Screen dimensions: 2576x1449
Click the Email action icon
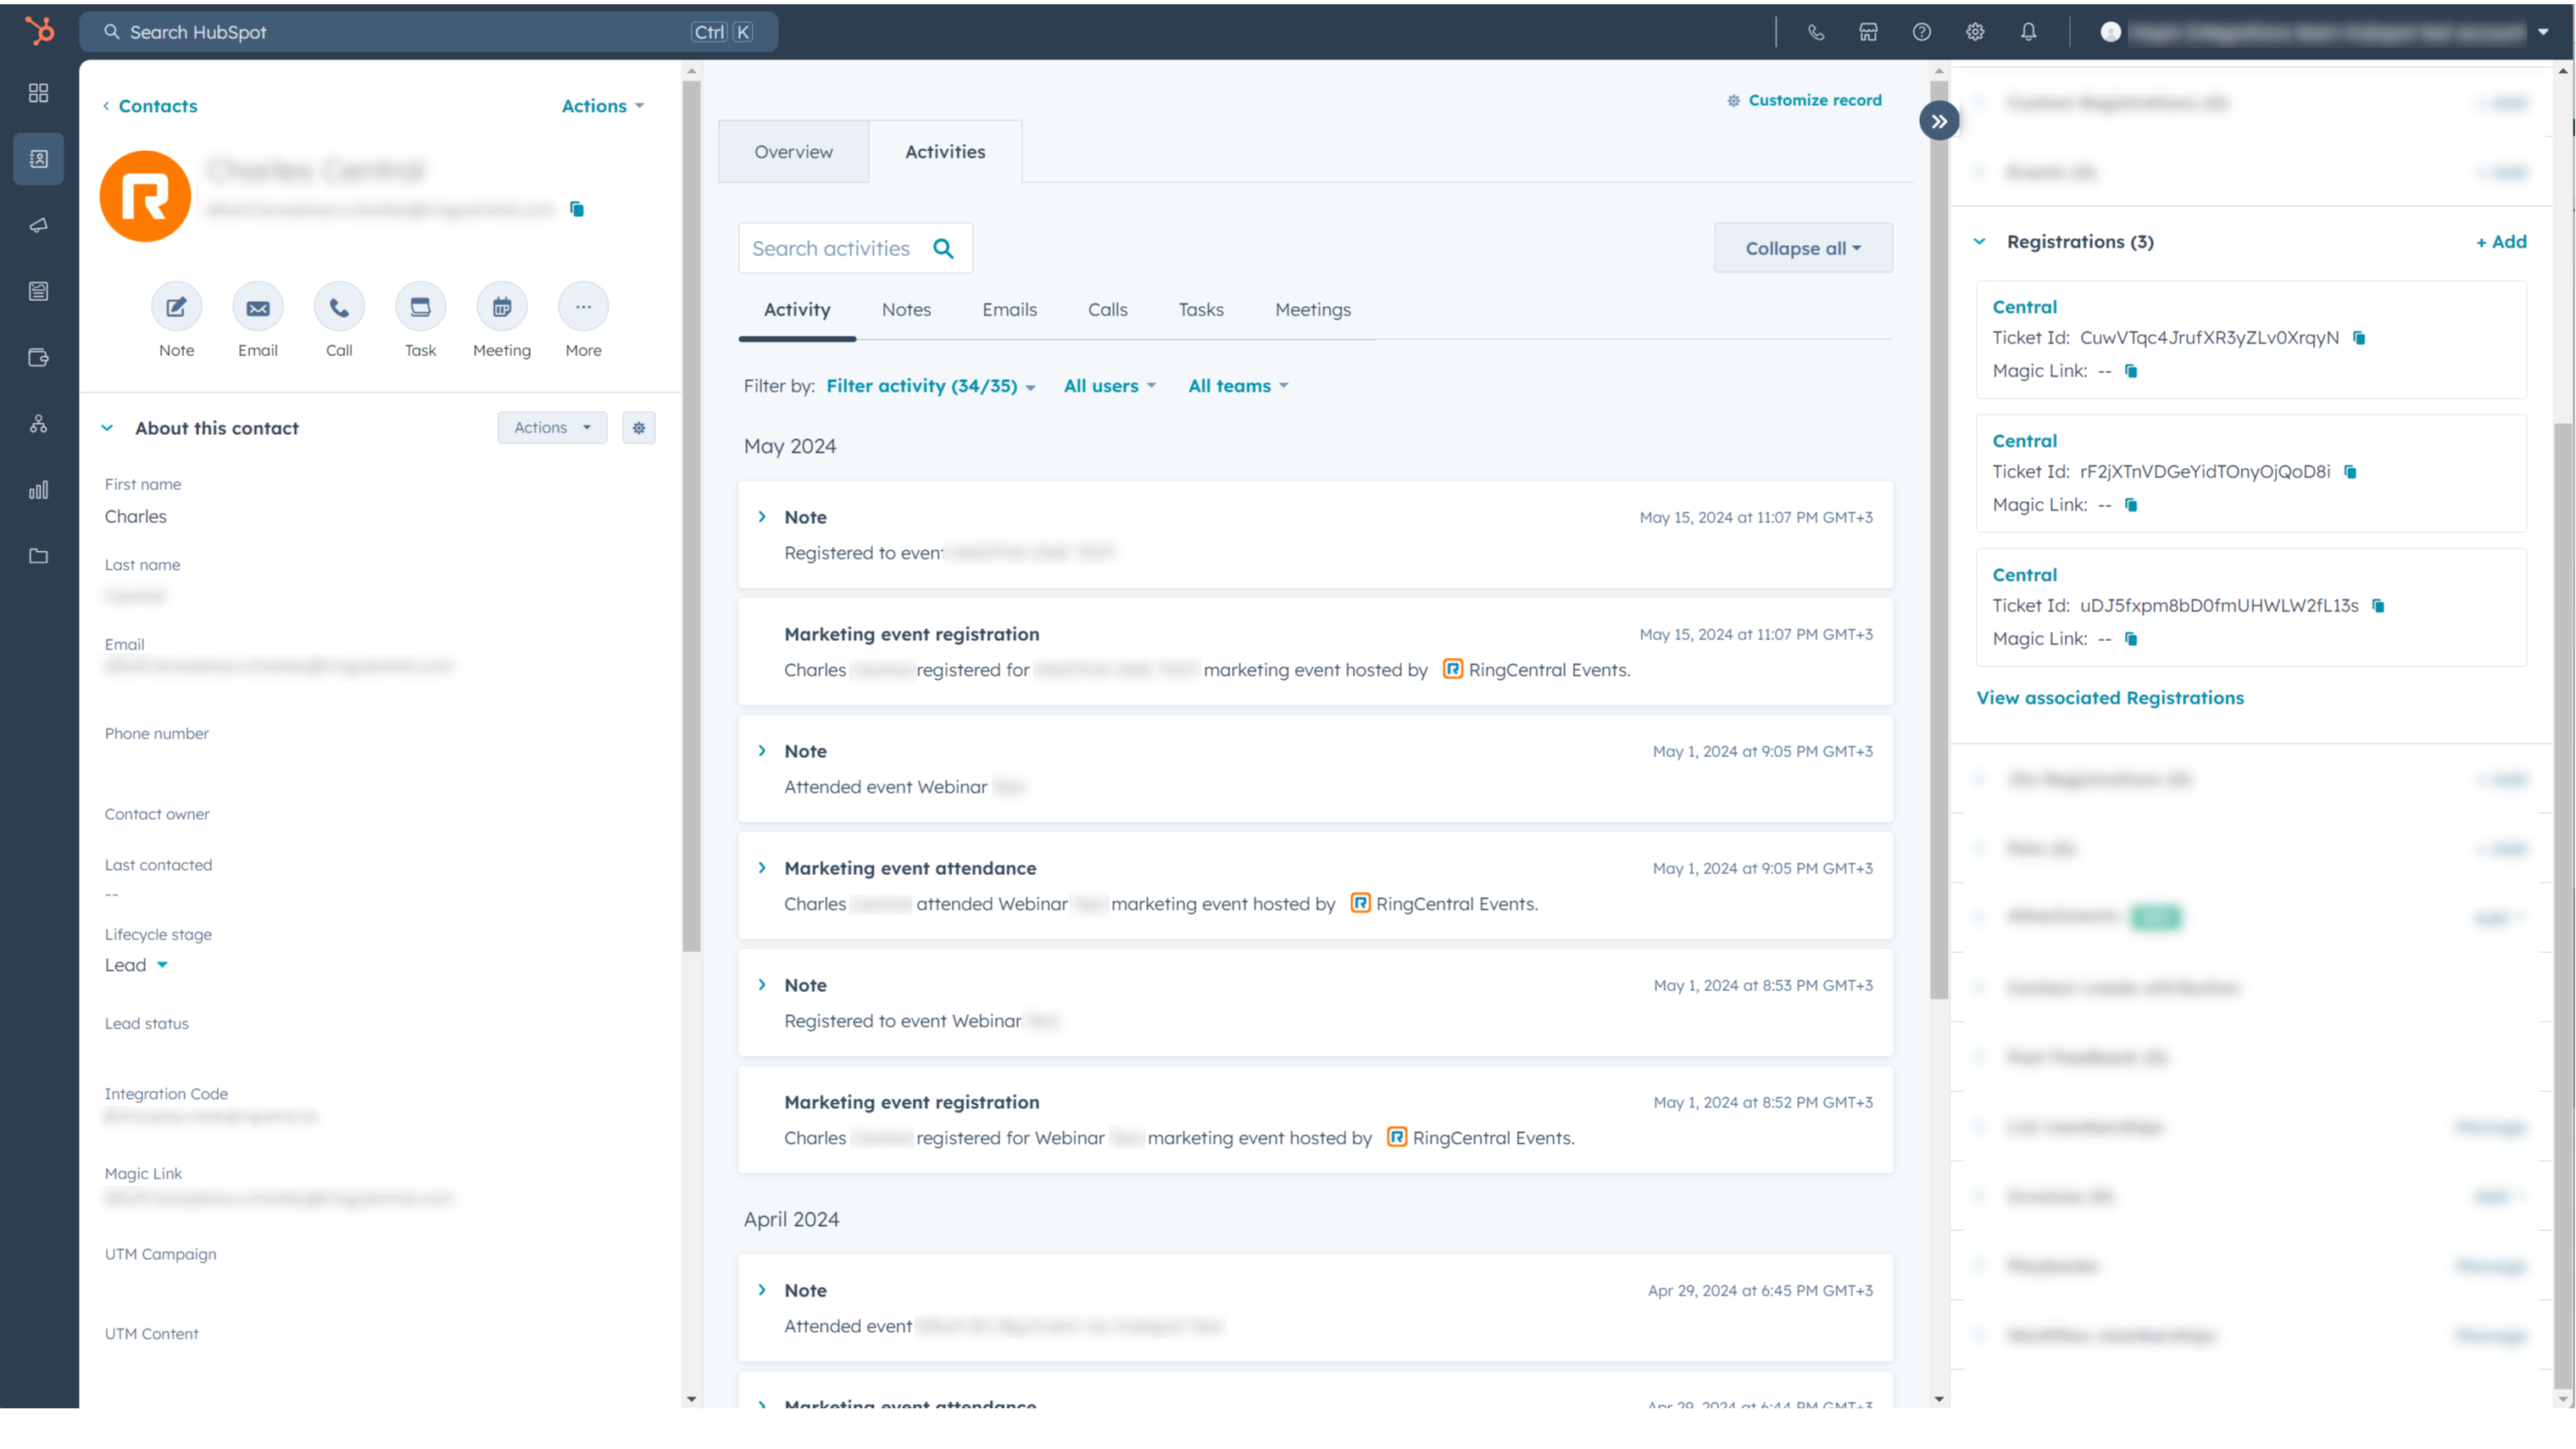[x=257, y=307]
